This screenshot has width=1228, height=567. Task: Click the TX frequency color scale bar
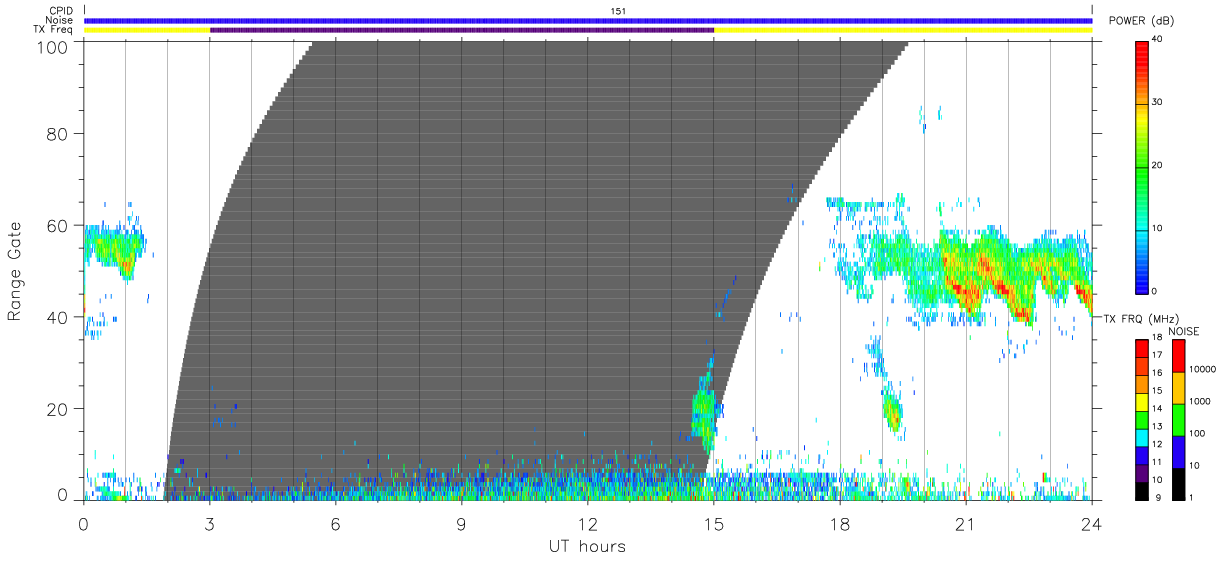click(1142, 419)
